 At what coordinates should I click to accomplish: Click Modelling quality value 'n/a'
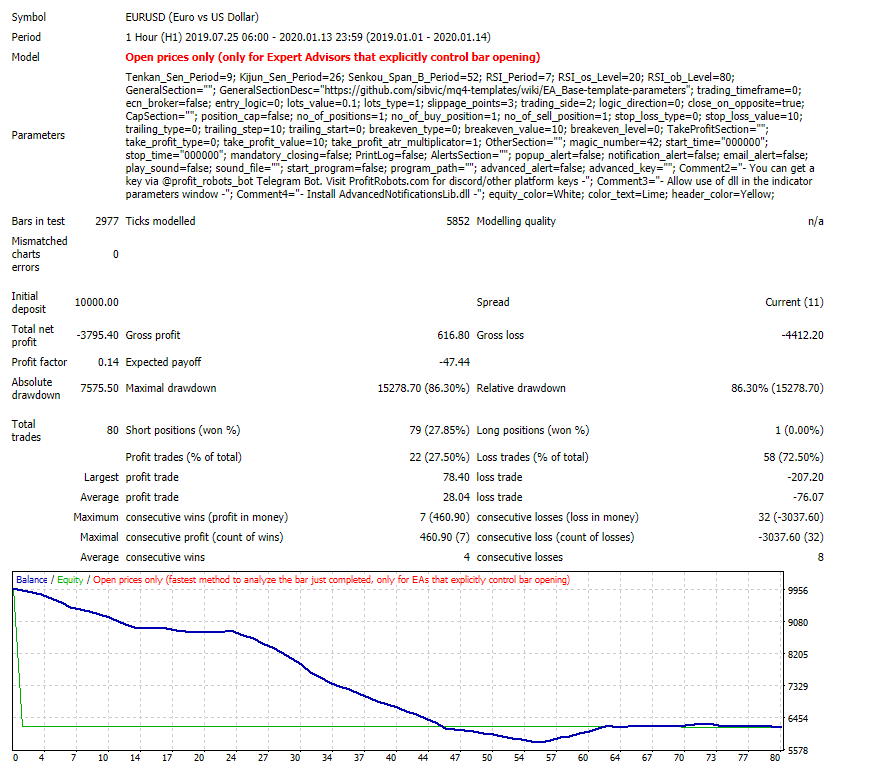[816, 221]
